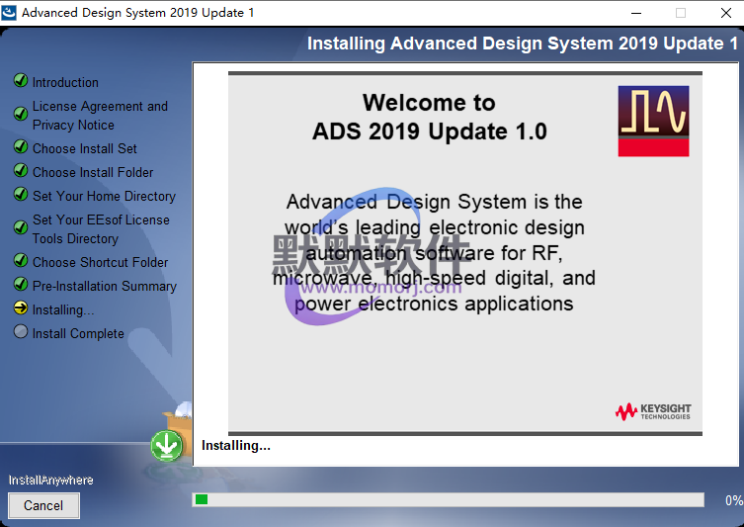The image size is (744, 527).
Task: Click the InstallAnywhere label
Action: 51,480
